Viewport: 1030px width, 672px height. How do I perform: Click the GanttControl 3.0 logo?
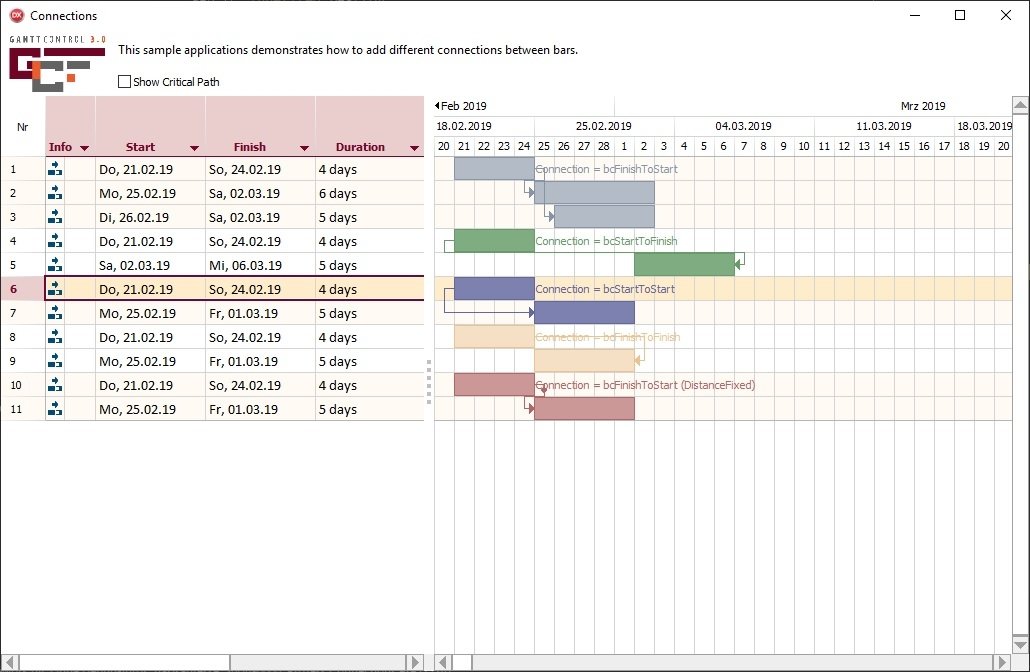click(x=57, y=64)
